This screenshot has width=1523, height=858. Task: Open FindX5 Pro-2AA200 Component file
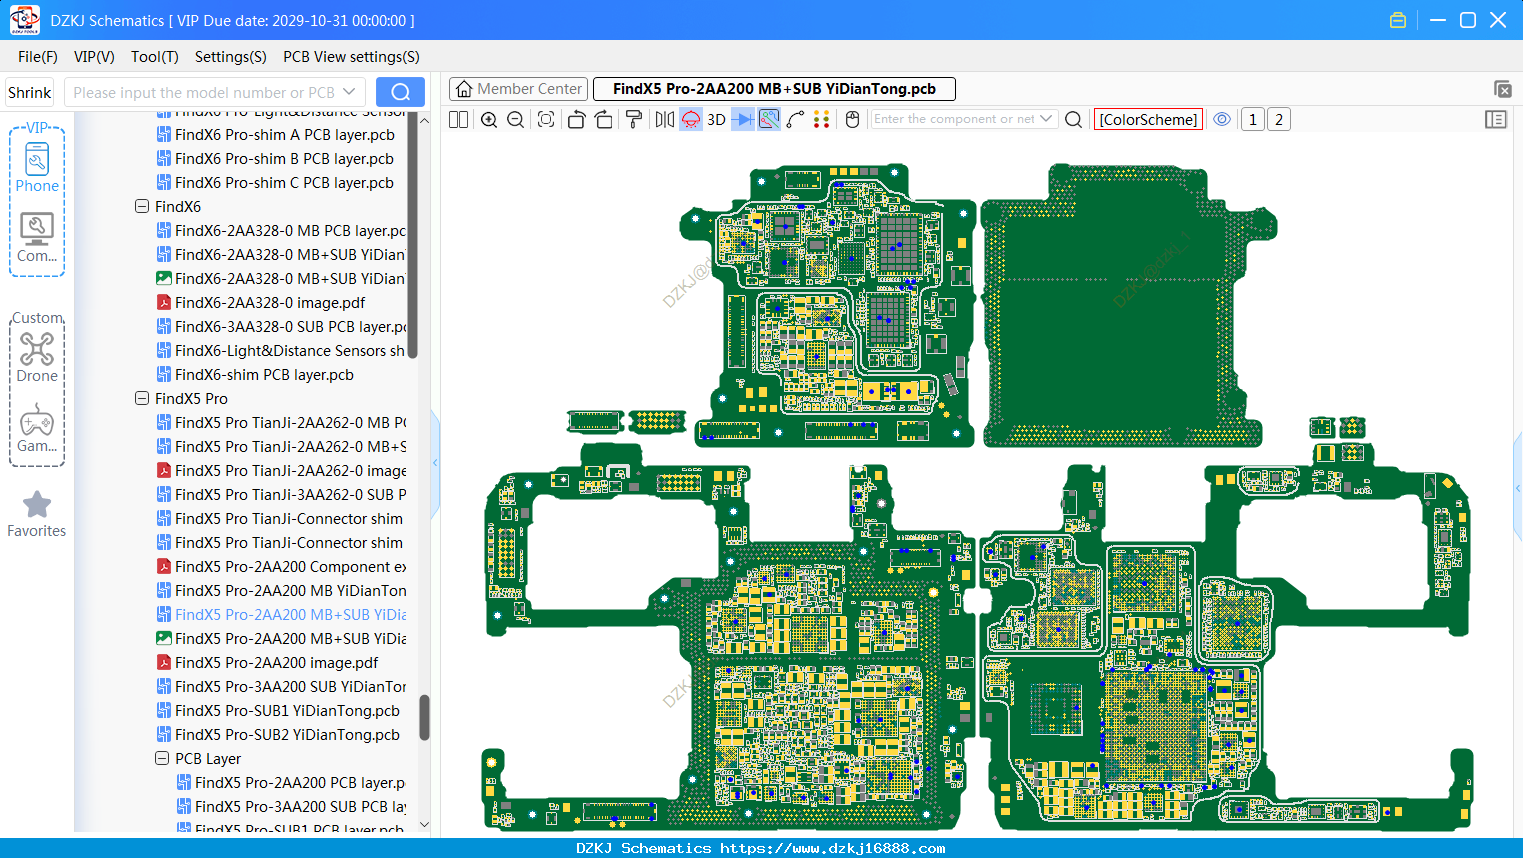click(281, 566)
